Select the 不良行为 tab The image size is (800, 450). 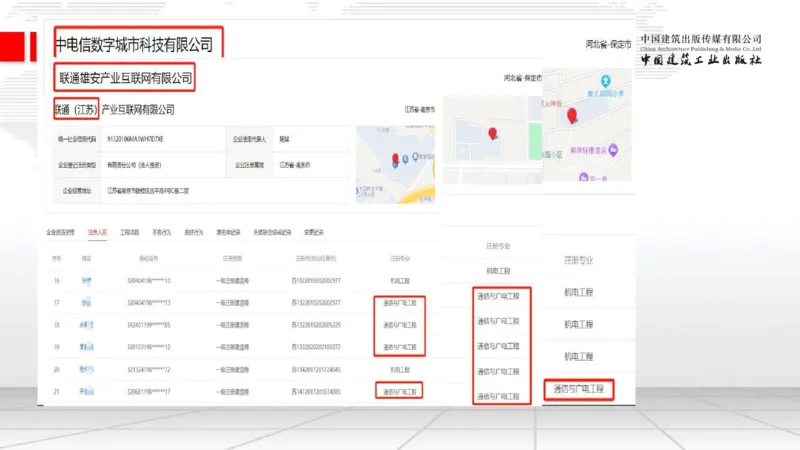coord(162,232)
